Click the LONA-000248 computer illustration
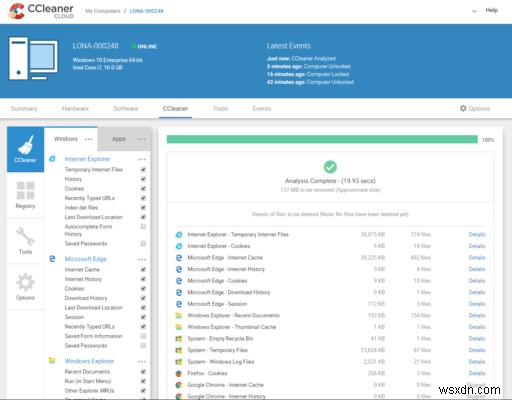This screenshot has width=512, height=400. point(33,58)
